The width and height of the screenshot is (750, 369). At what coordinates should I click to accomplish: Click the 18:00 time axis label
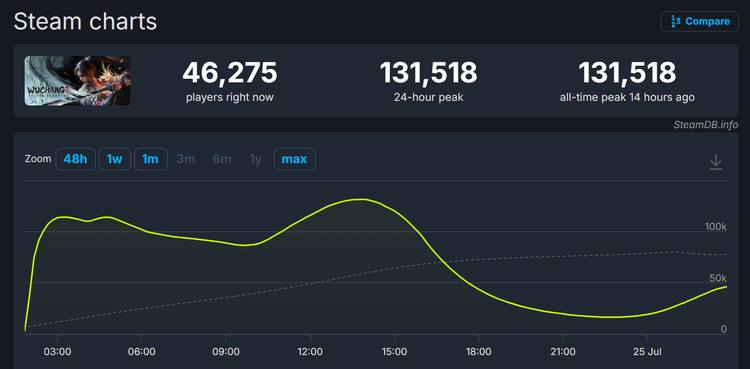point(478,352)
